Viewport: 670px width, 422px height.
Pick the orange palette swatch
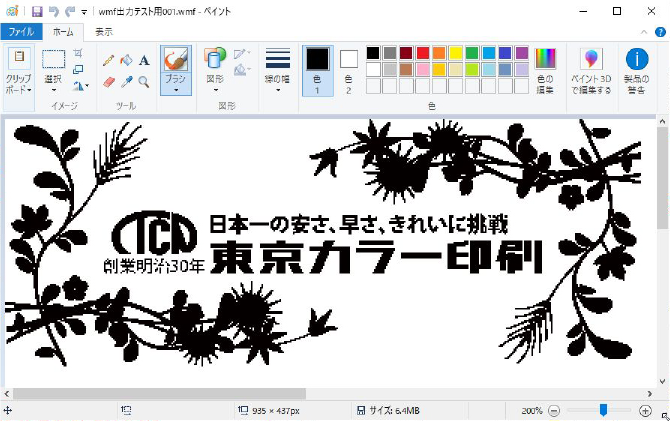(x=439, y=53)
